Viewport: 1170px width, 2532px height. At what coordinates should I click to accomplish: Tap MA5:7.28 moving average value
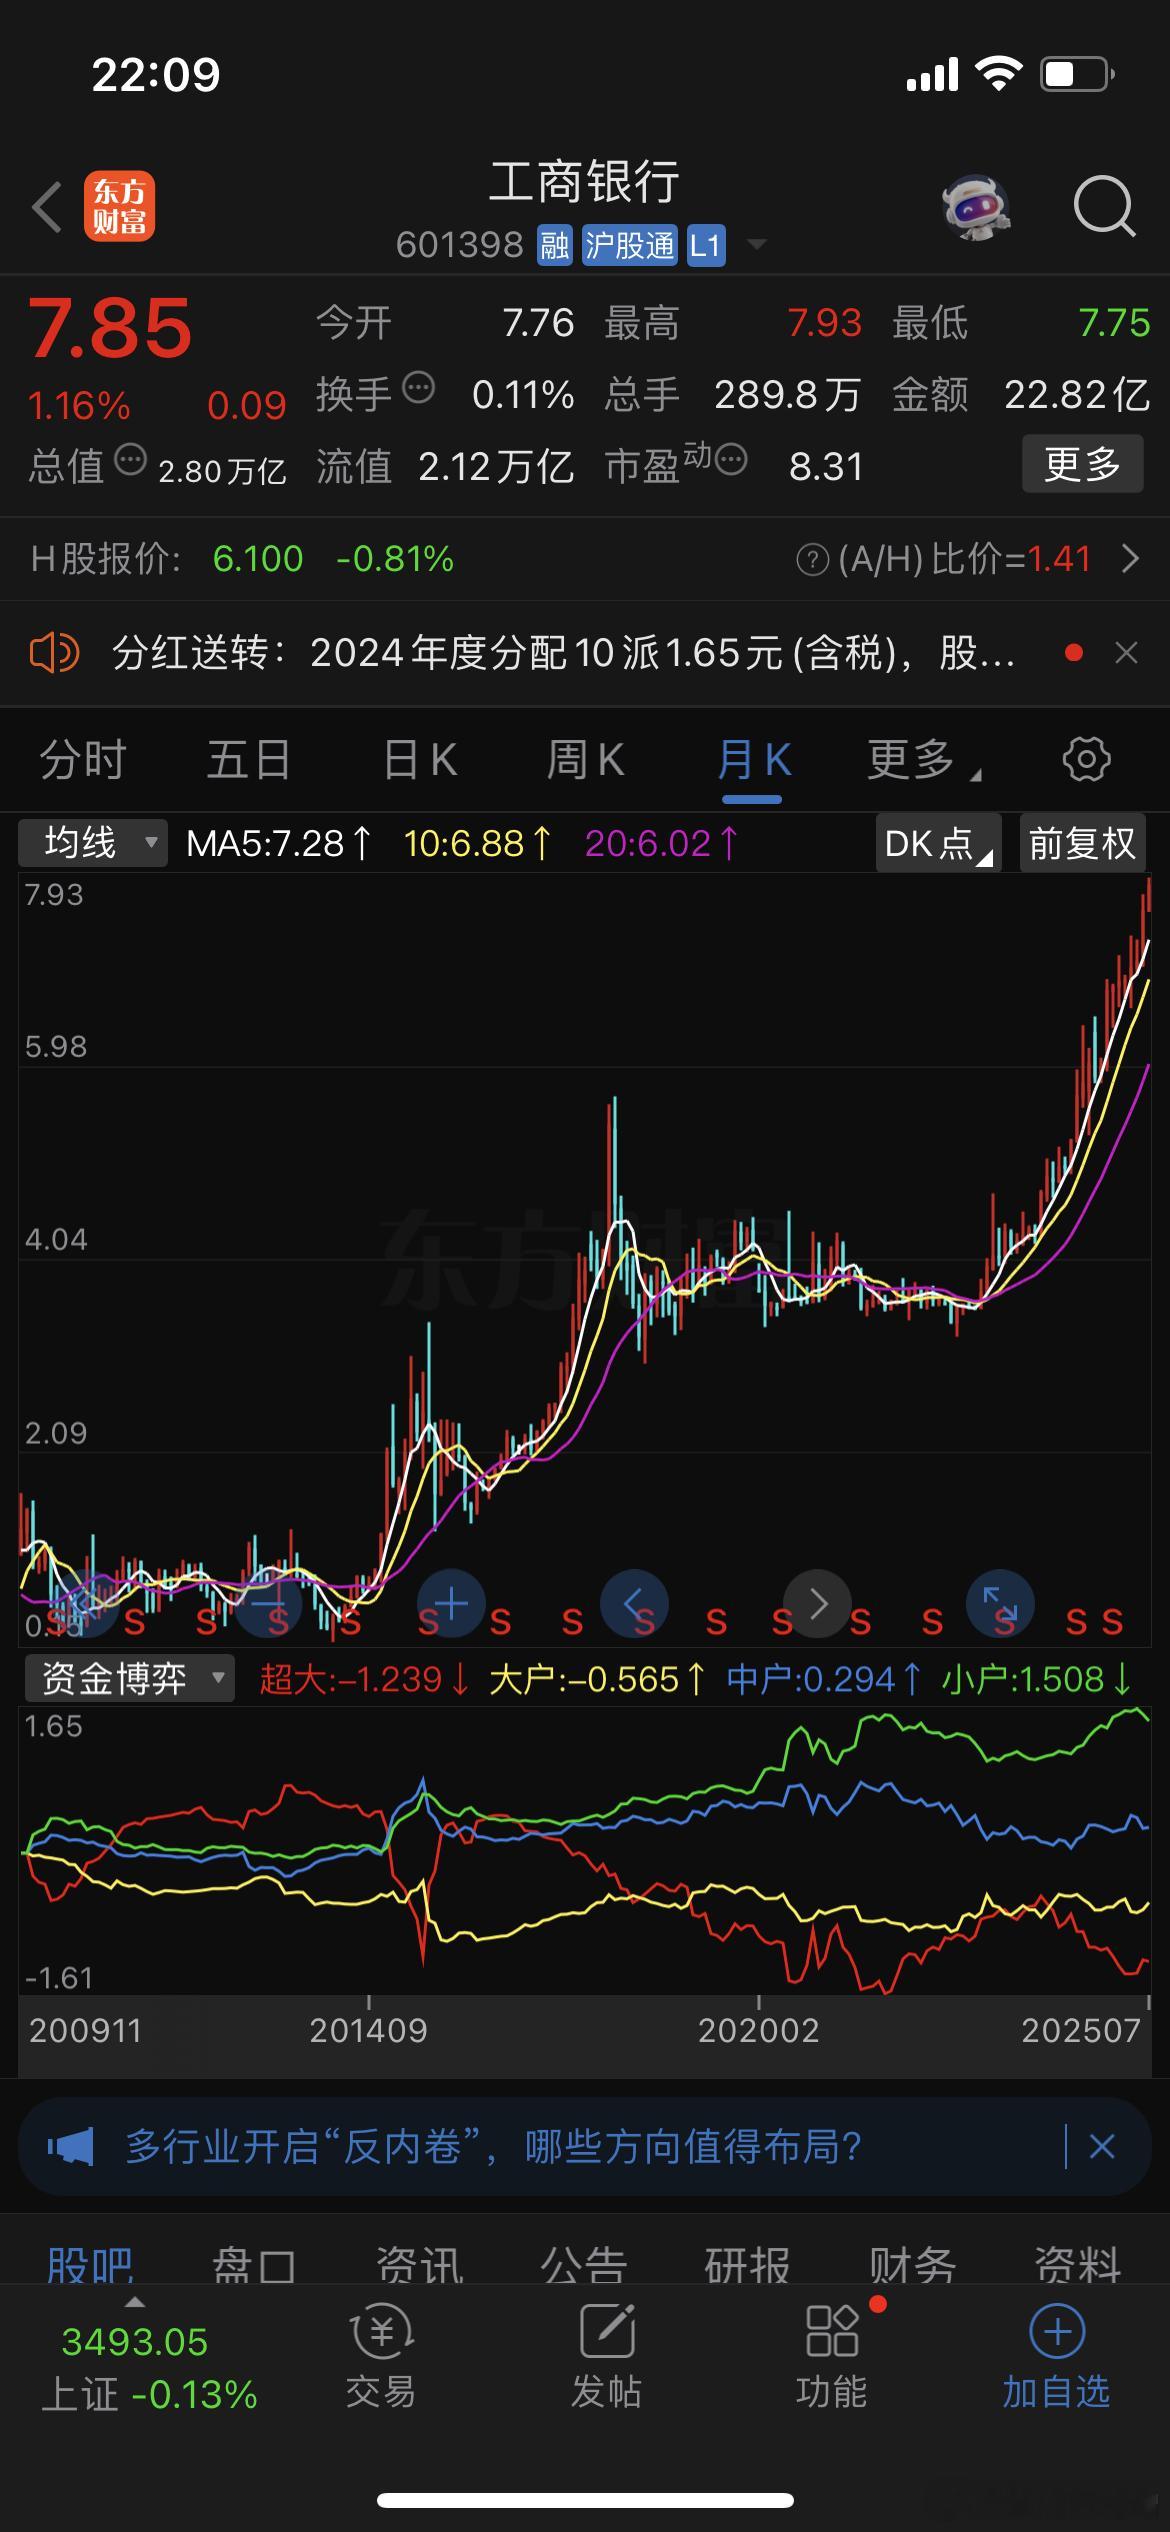[279, 844]
